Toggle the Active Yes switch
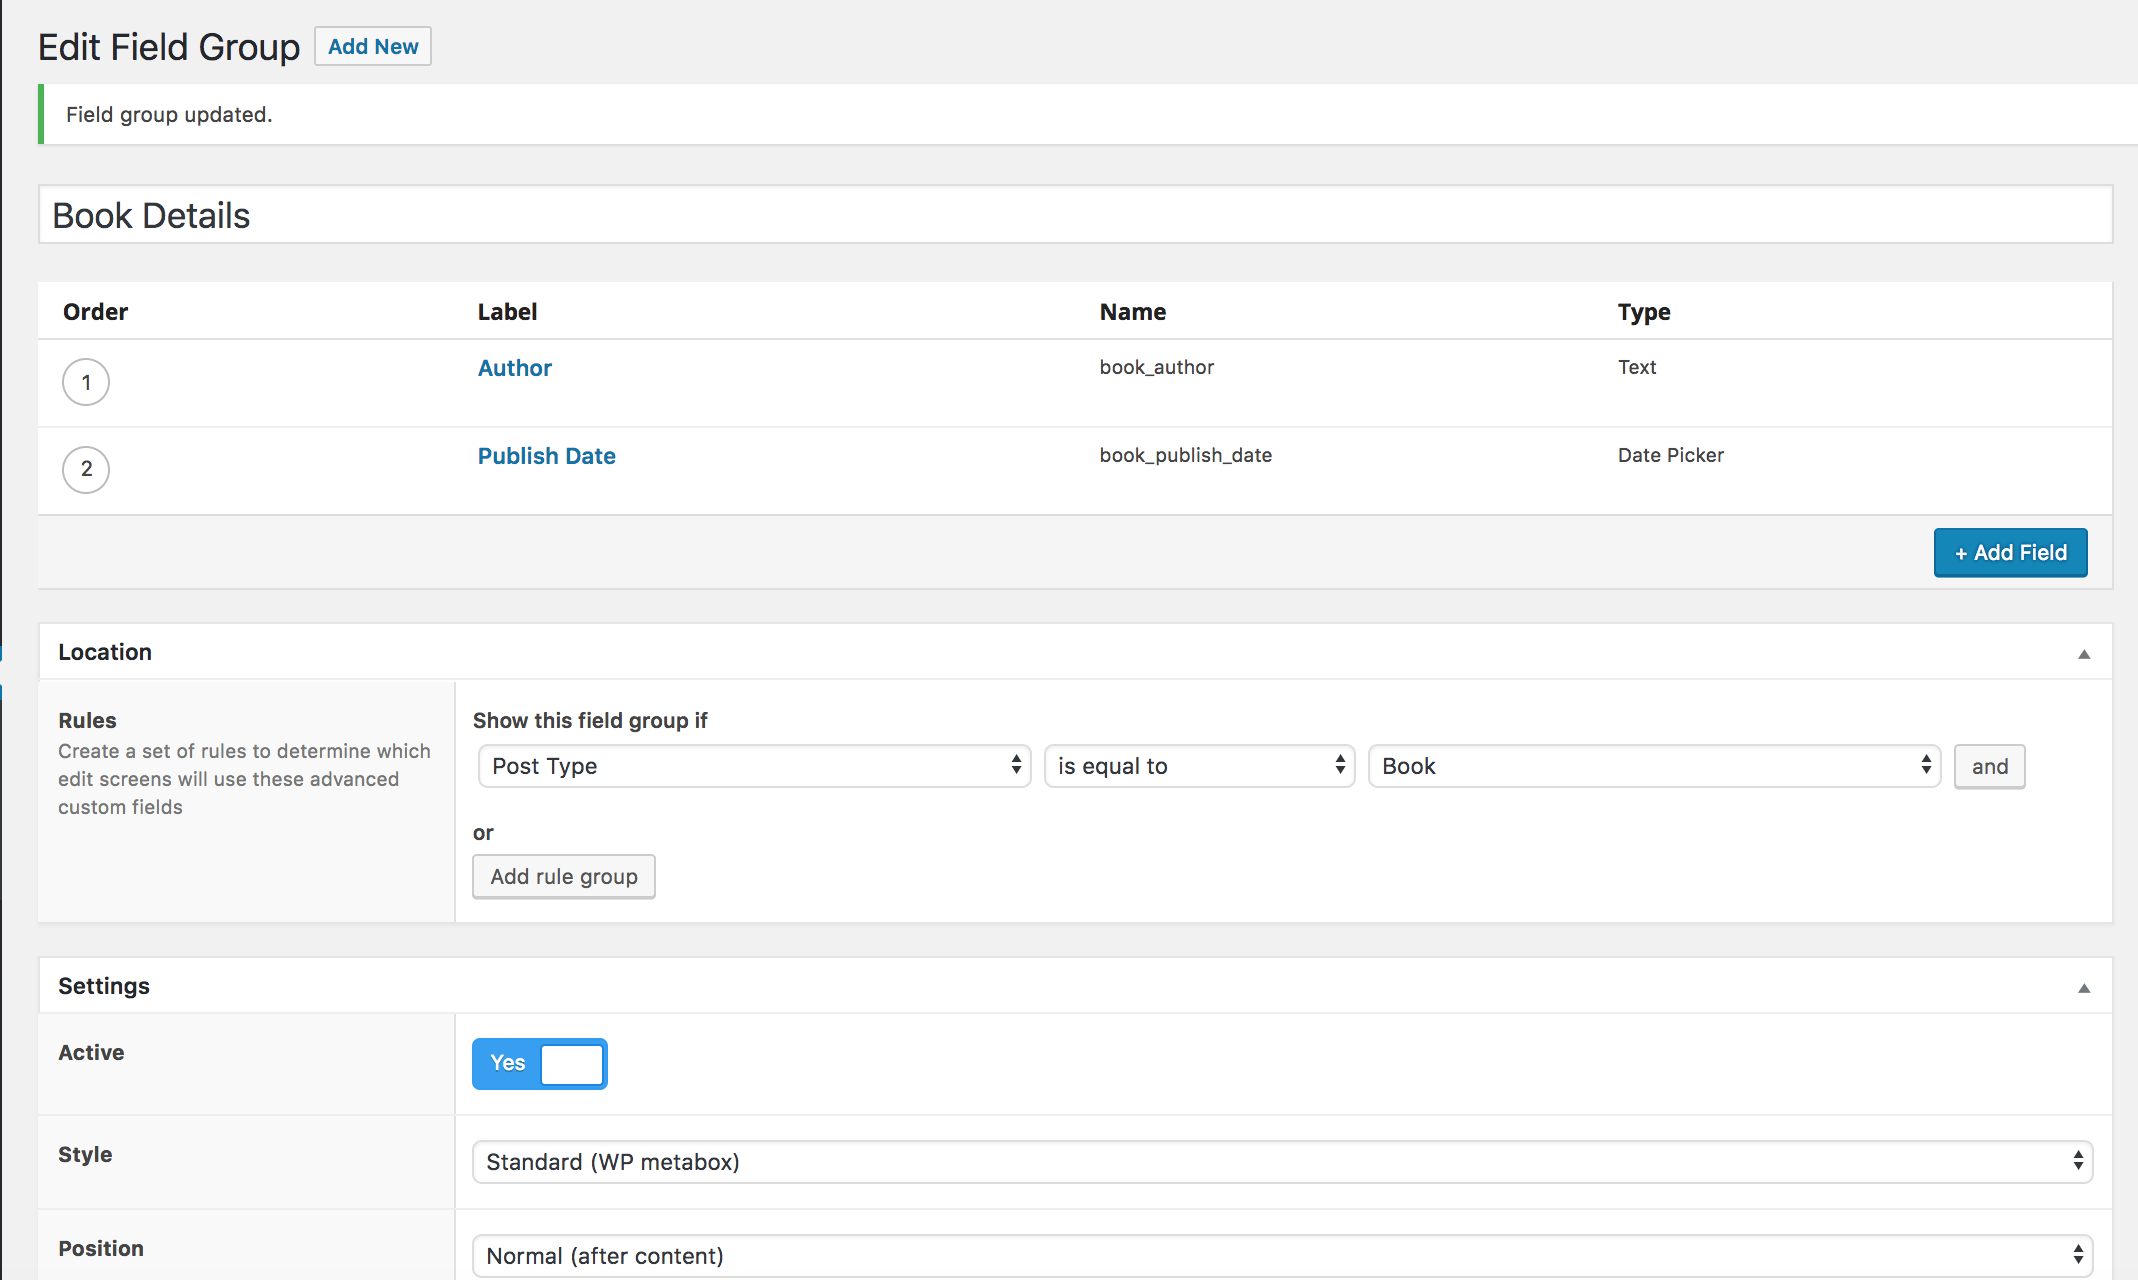Viewport: 2138px width, 1280px height. pyautogui.click(x=539, y=1063)
